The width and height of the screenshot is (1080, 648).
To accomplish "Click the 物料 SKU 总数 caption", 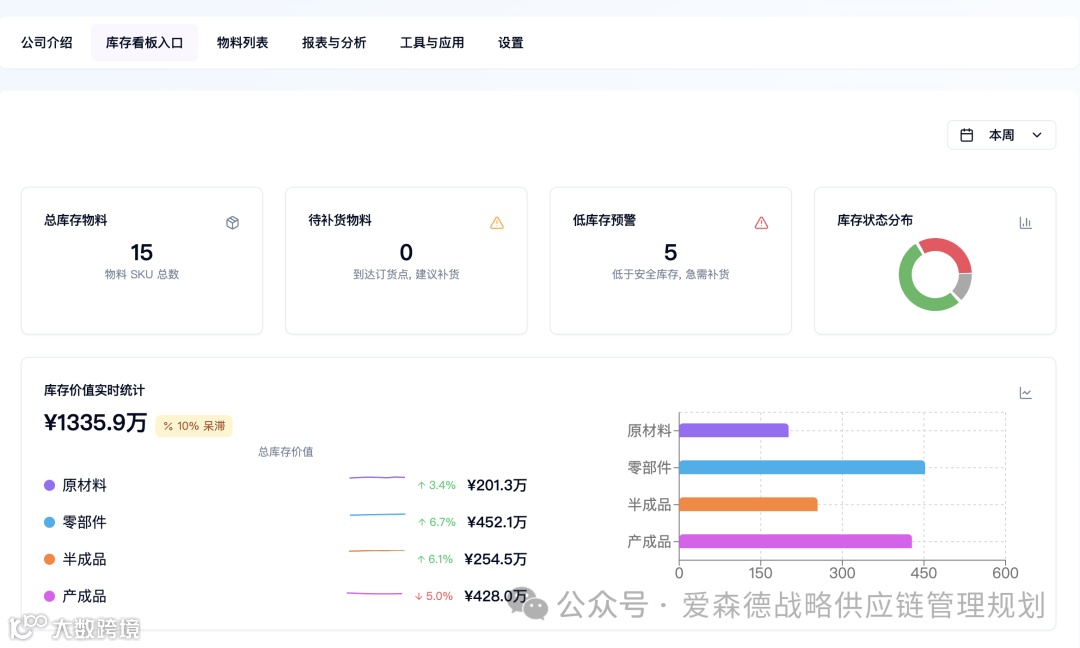I will point(142,274).
